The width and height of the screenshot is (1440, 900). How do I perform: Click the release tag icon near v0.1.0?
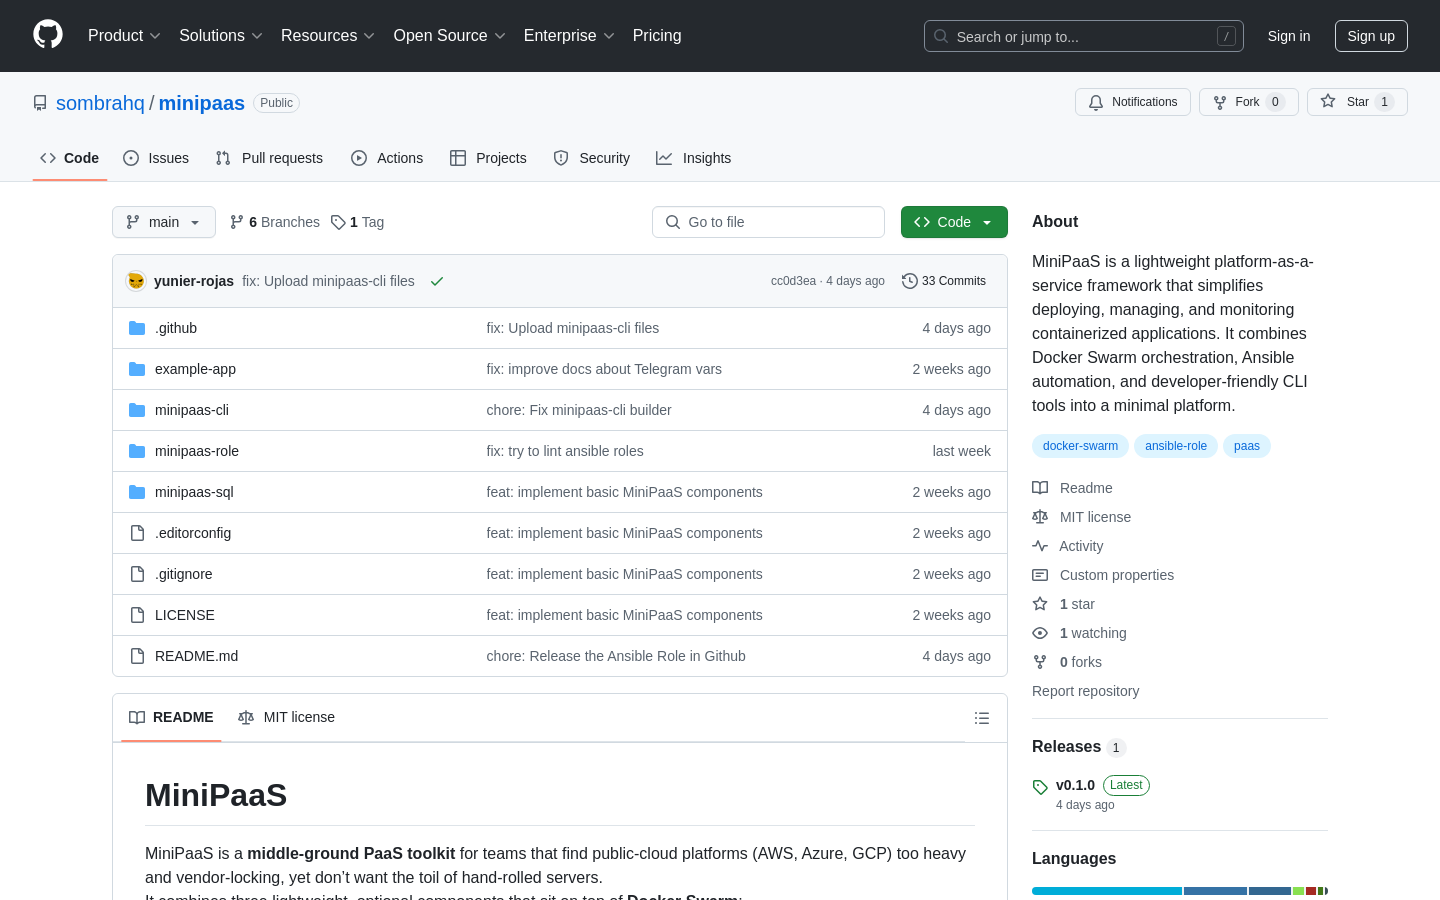tap(1040, 787)
